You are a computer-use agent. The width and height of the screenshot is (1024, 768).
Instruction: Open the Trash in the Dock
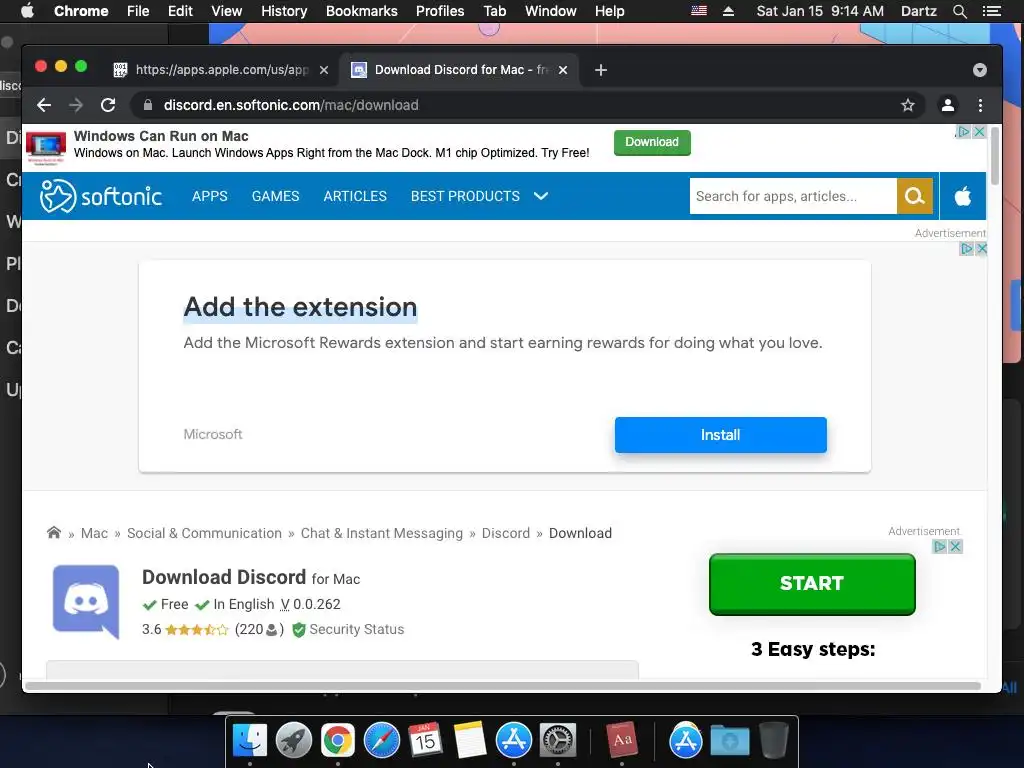[774, 740]
